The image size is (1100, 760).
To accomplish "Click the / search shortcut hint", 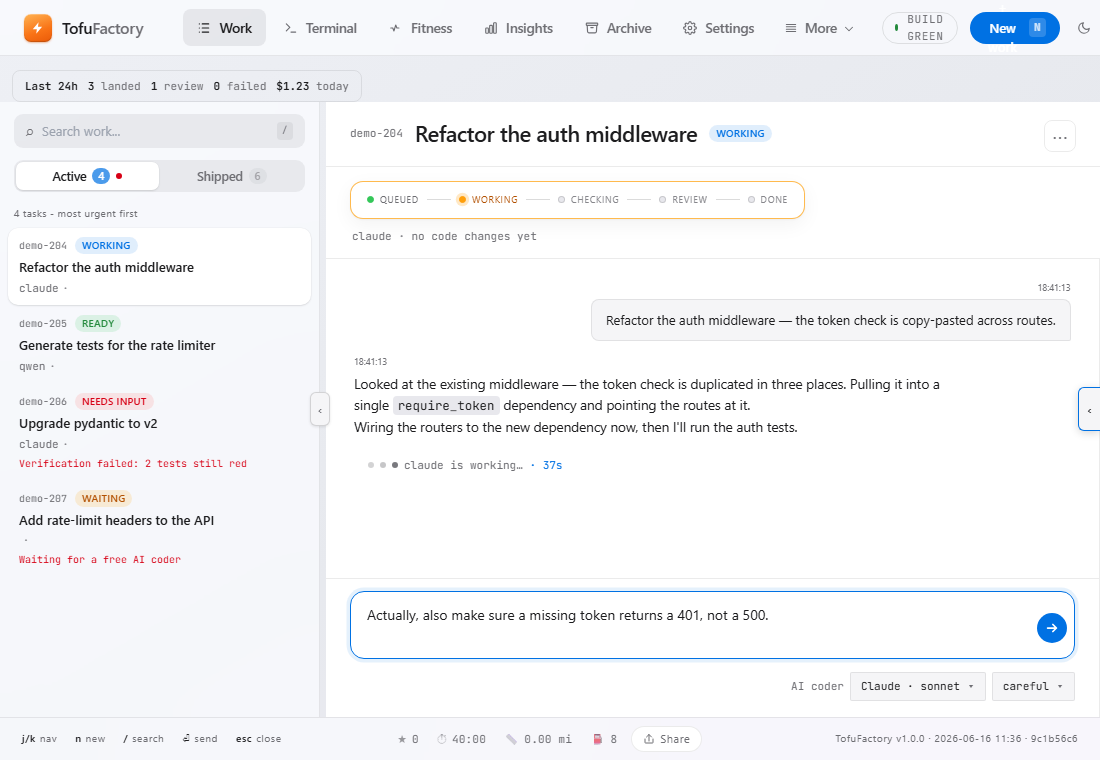I will [x=143, y=739].
